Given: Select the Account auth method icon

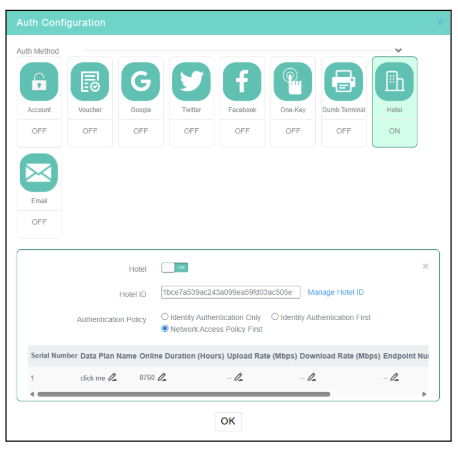Looking at the screenshot, I should point(39,82).
